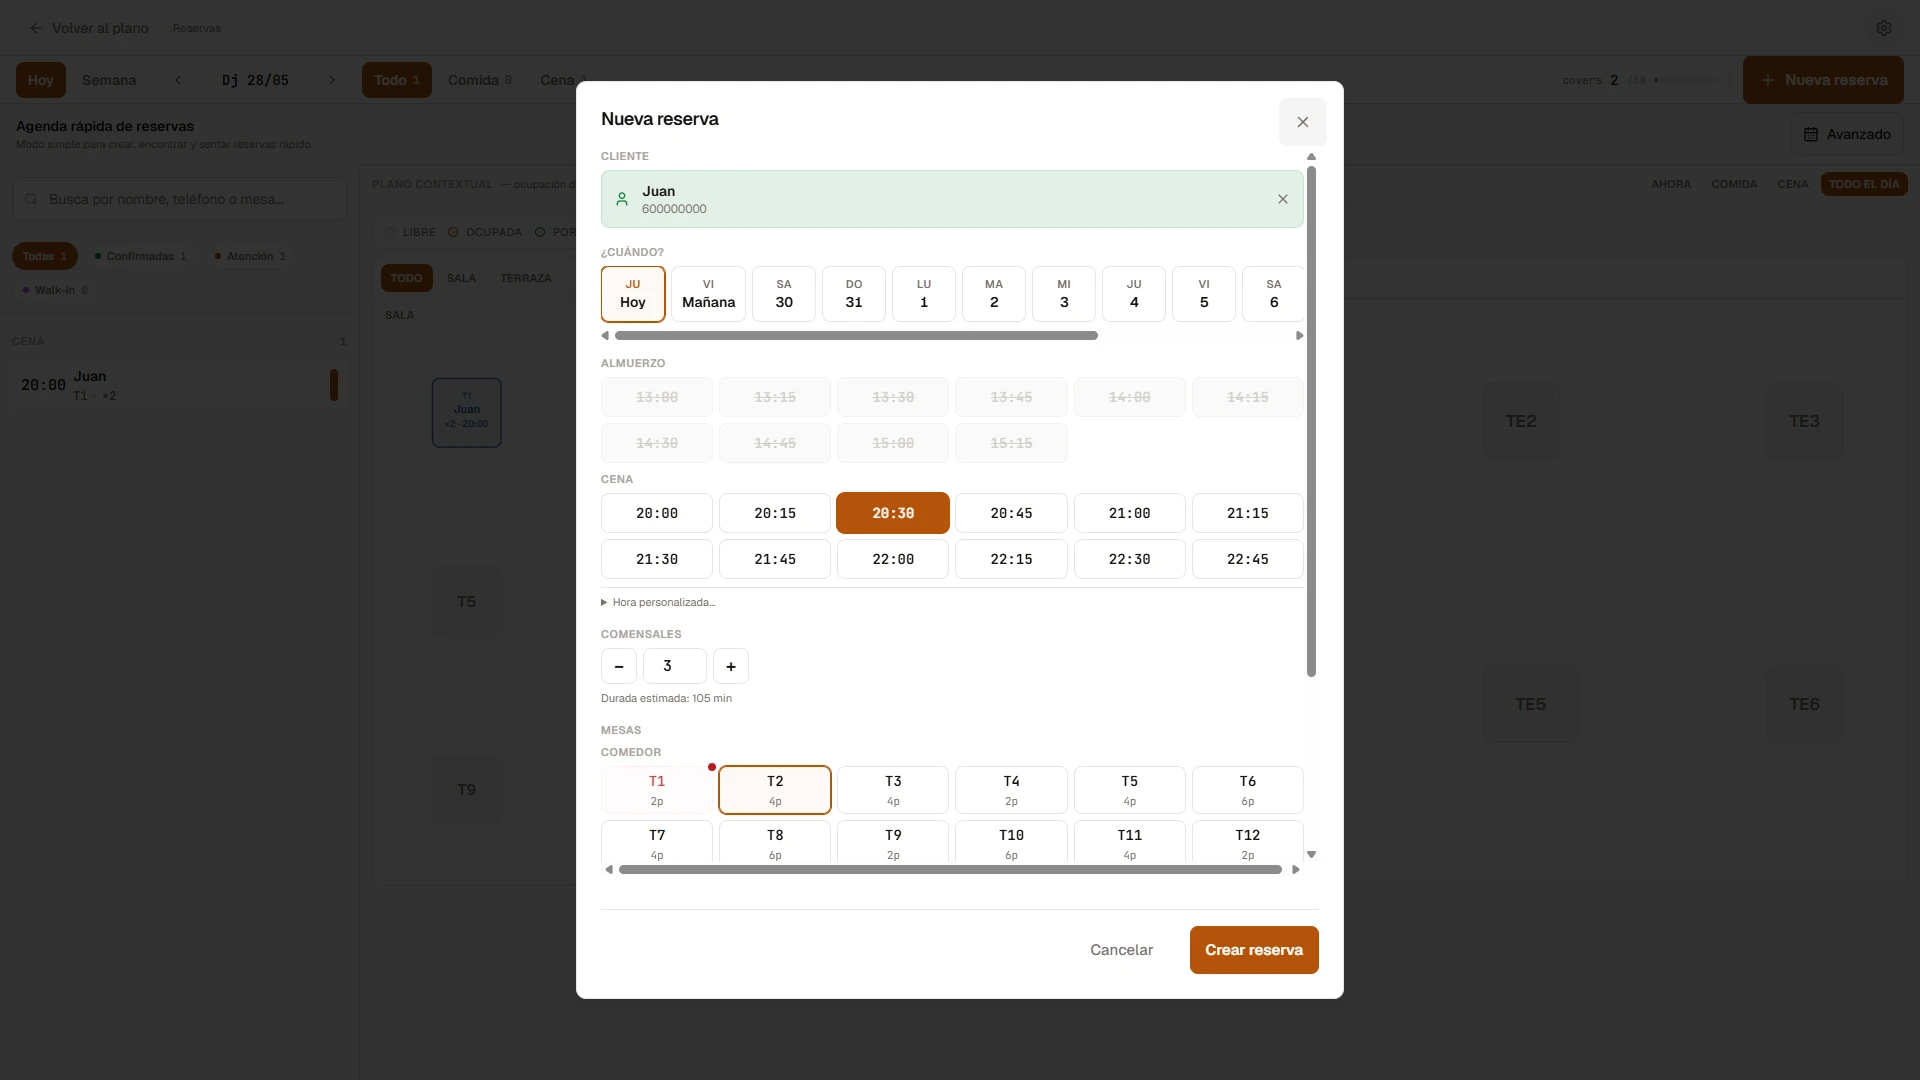Switch to Semana view
This screenshot has width=1920, height=1080.
click(109, 80)
